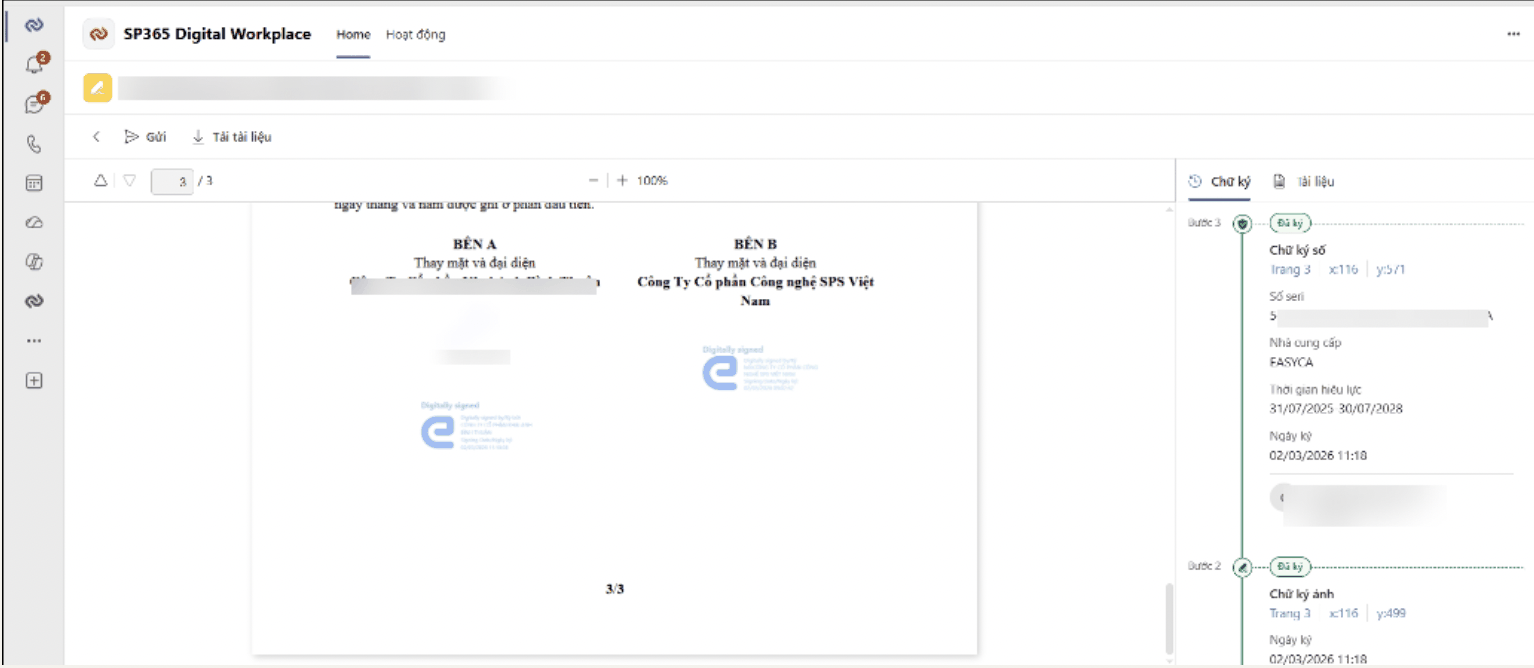Click the SP365 Digital Workplace logo
The image size is (1534, 668).
point(98,34)
